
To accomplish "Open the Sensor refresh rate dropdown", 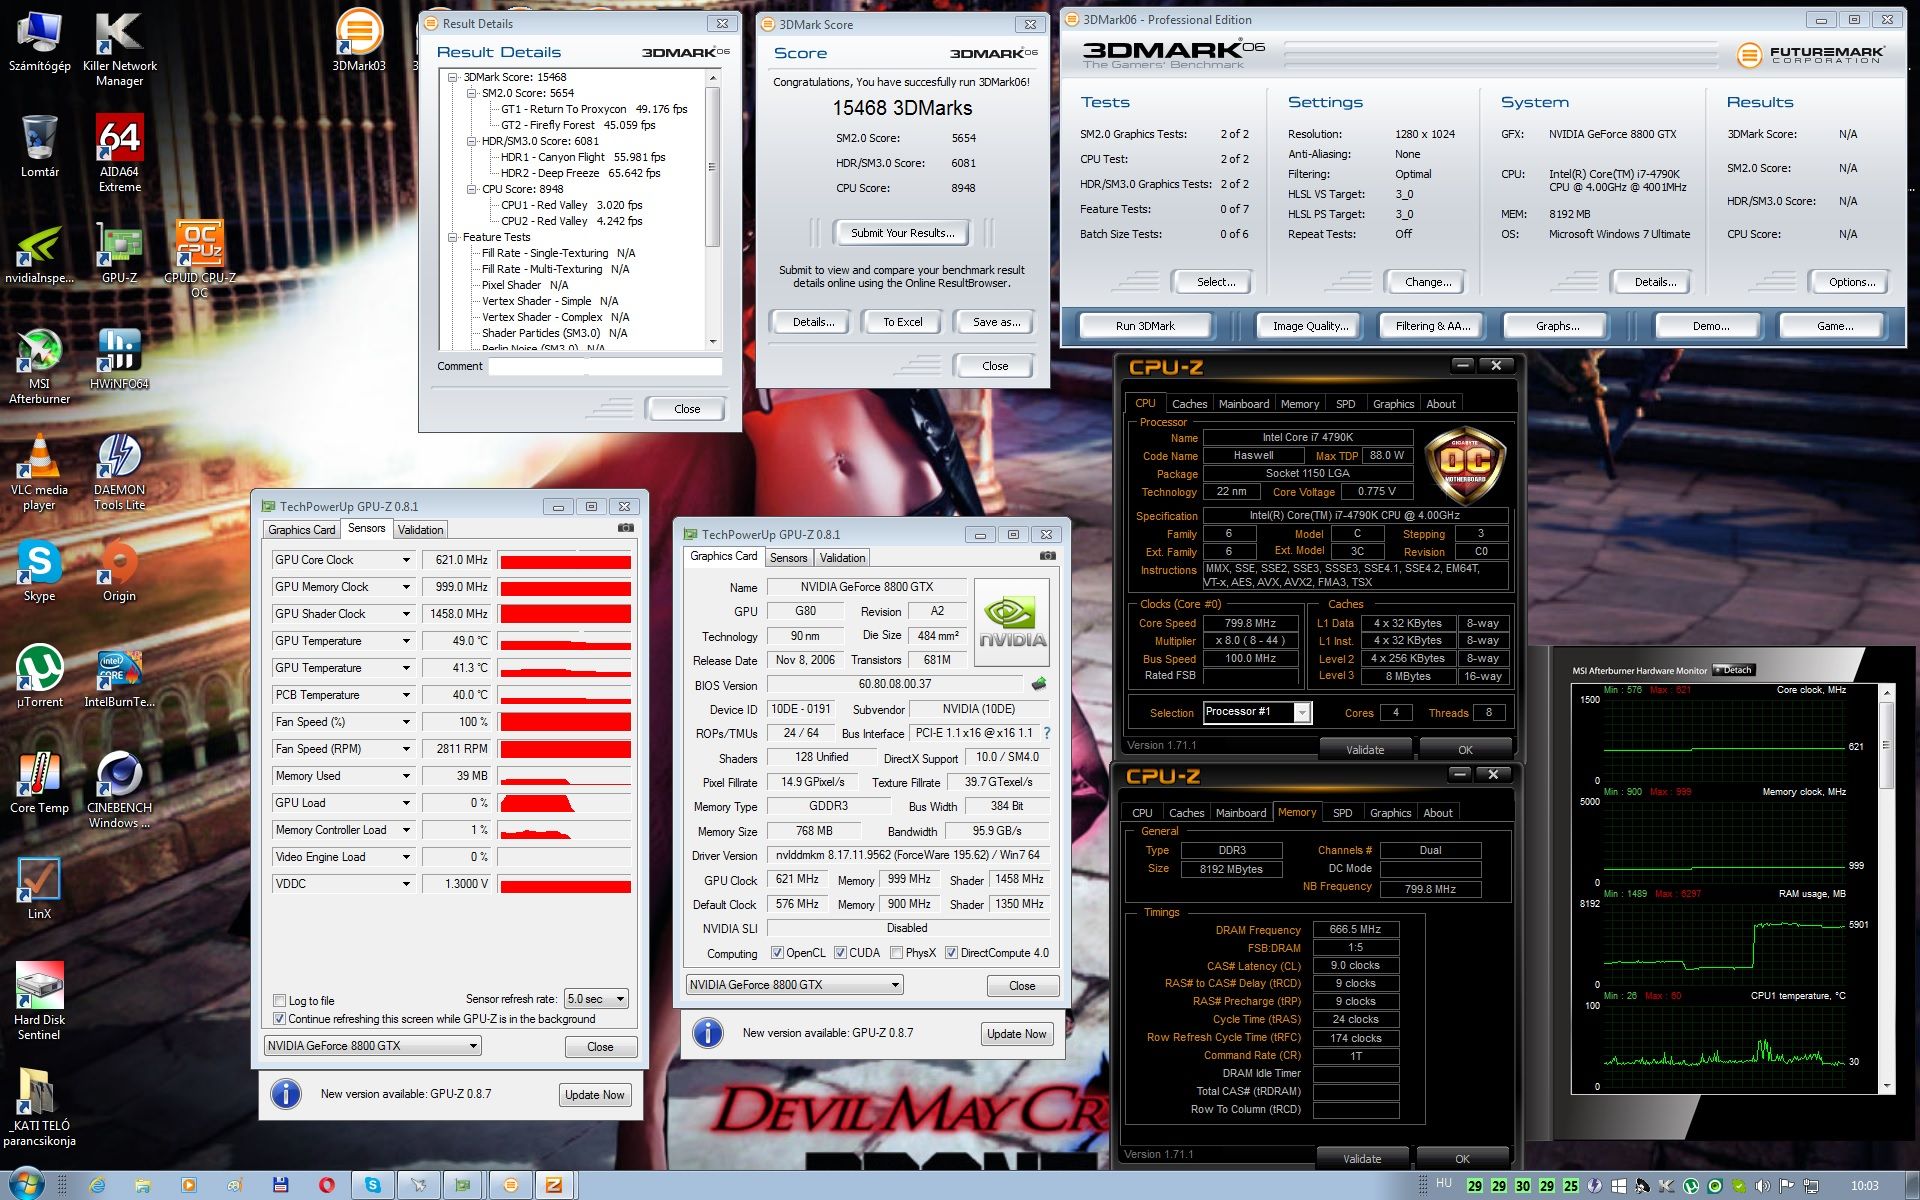I will pyautogui.click(x=596, y=998).
